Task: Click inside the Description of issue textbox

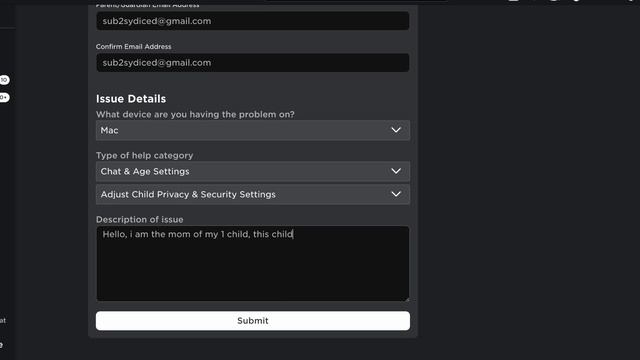Action: click(253, 264)
